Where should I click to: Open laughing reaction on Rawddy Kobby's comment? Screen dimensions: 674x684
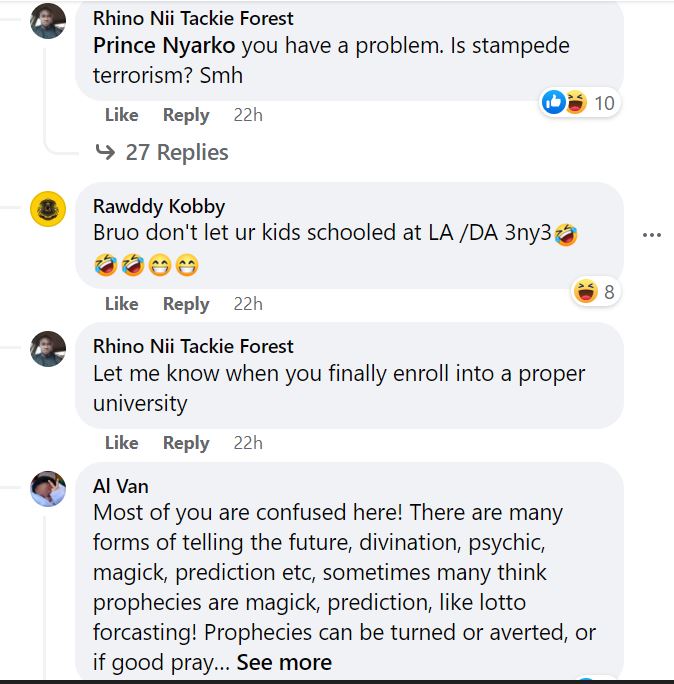click(x=585, y=292)
